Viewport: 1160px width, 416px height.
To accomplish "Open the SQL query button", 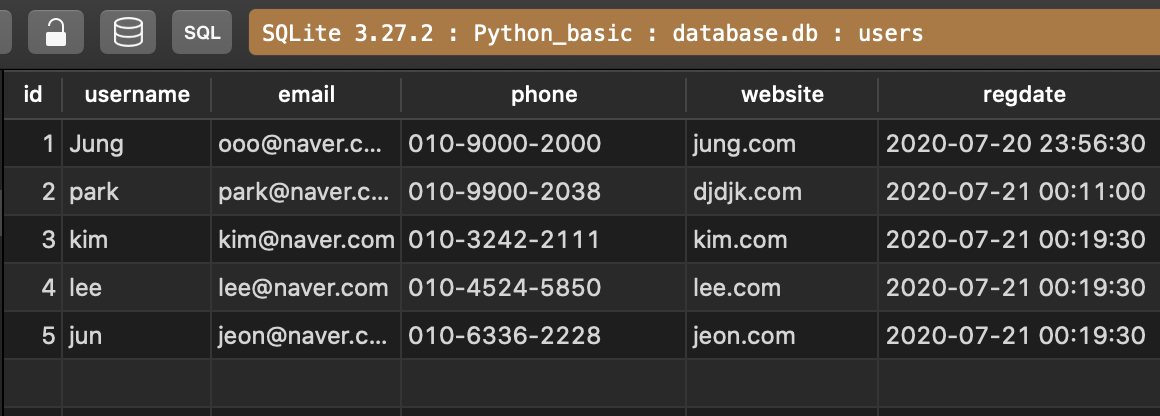I will tap(202, 33).
